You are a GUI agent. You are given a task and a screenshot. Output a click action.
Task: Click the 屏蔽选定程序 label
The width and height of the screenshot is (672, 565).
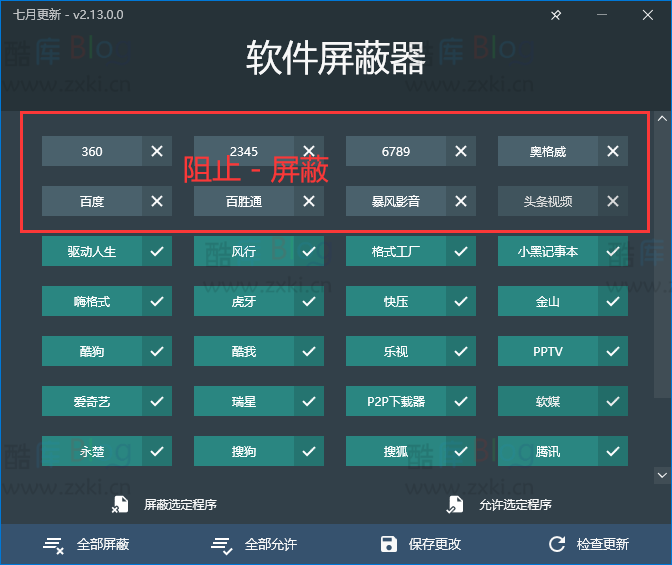(180, 505)
